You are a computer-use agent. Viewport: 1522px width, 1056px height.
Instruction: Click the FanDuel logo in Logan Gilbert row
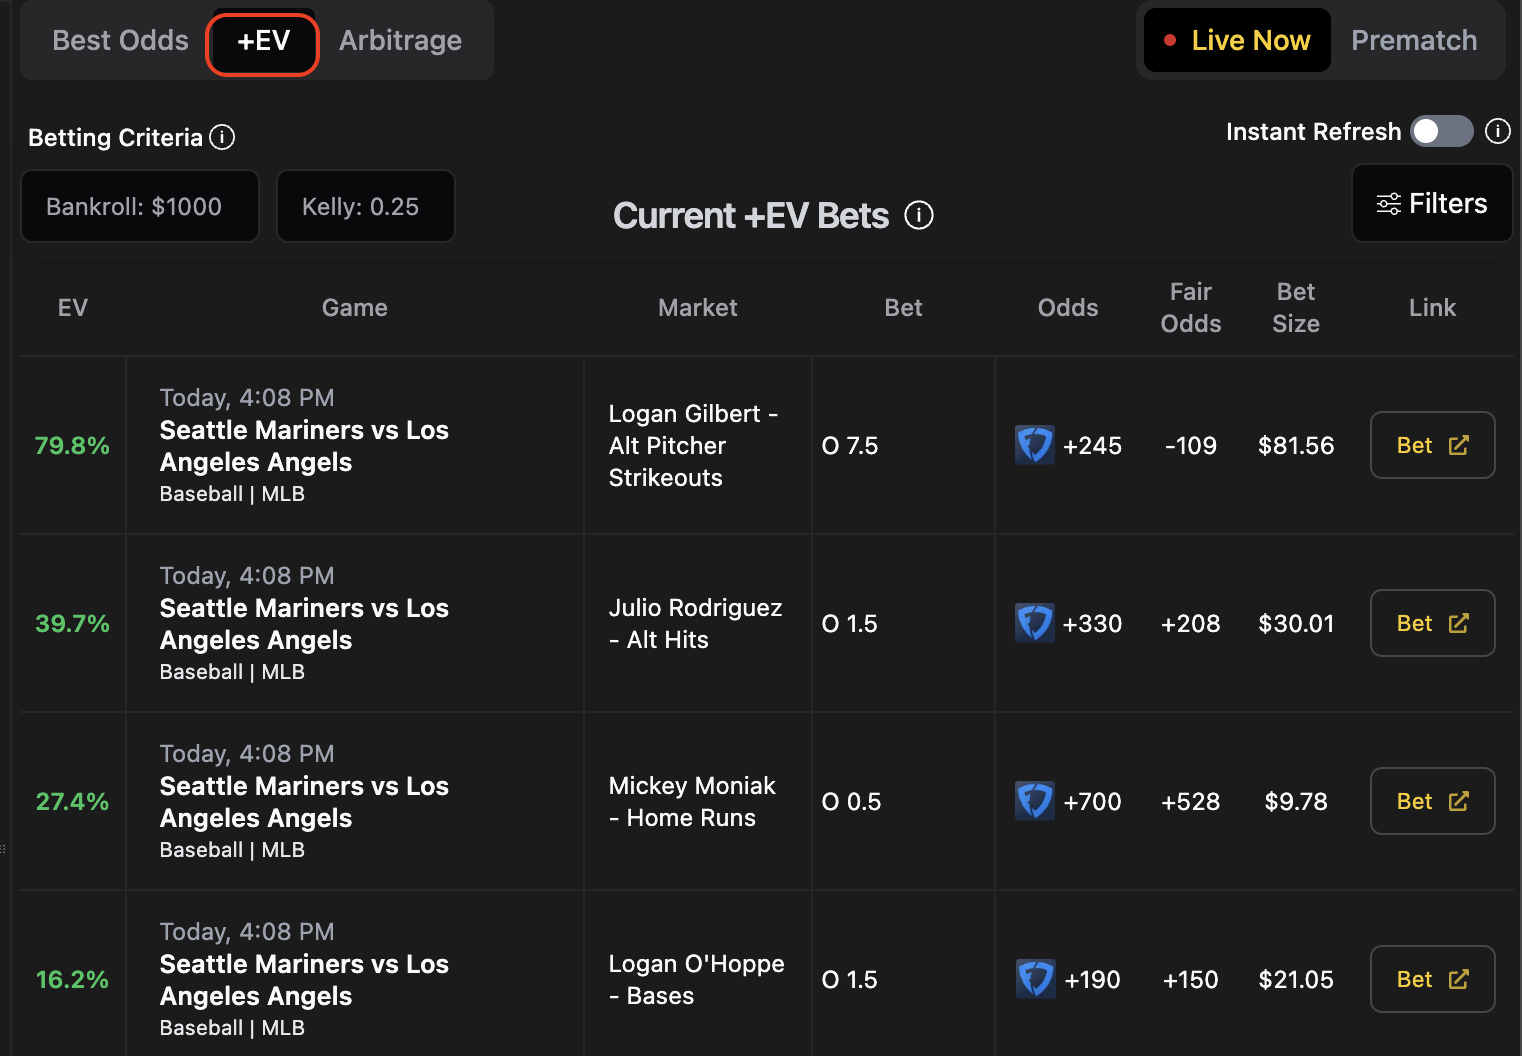point(1035,445)
